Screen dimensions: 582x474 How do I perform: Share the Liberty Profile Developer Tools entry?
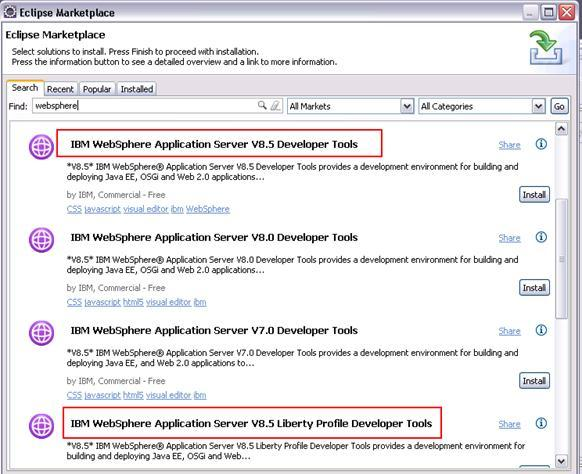pos(509,424)
